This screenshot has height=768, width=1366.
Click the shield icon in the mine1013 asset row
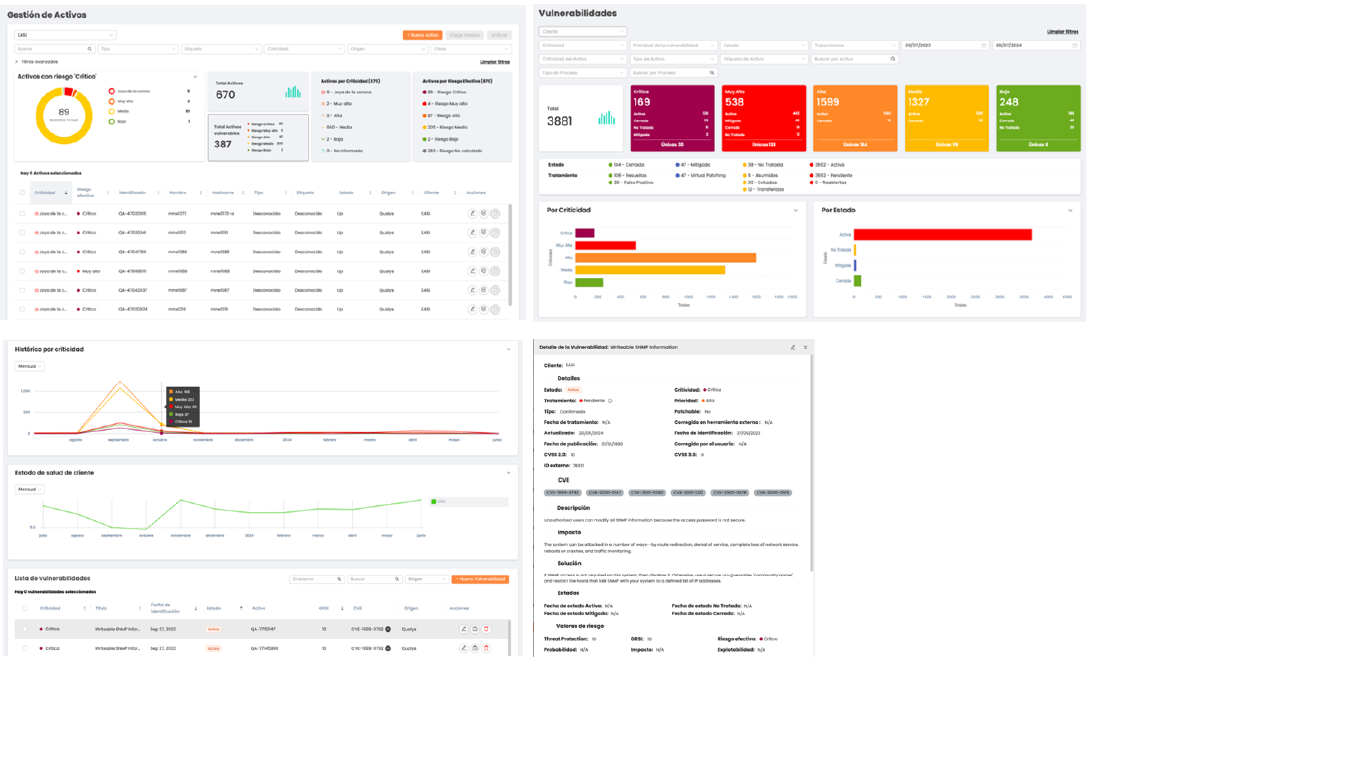click(483, 232)
